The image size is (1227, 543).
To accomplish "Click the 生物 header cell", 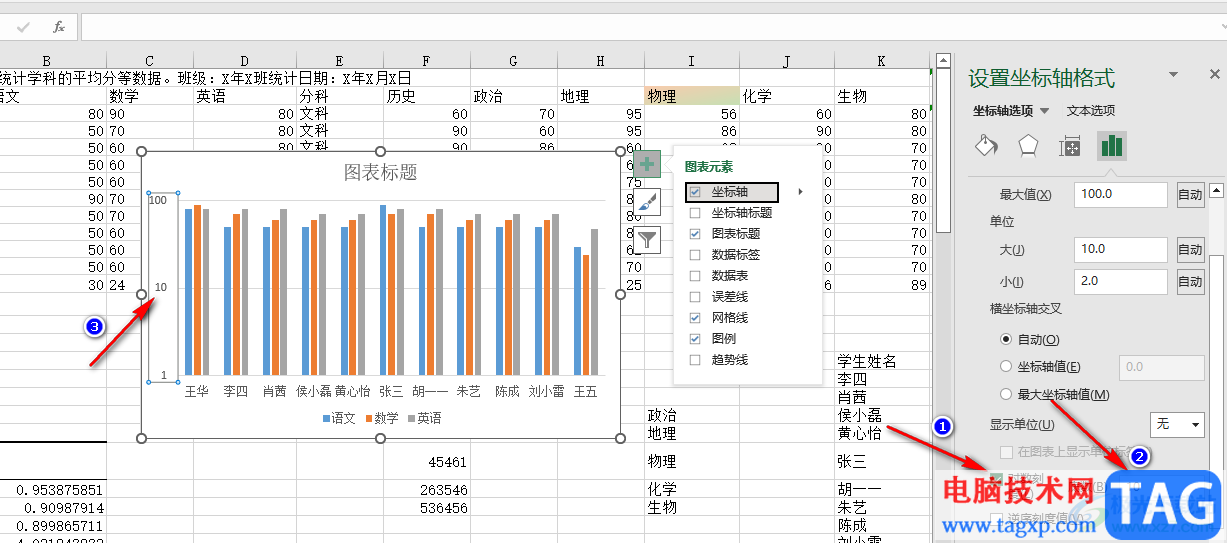I will [x=882, y=96].
